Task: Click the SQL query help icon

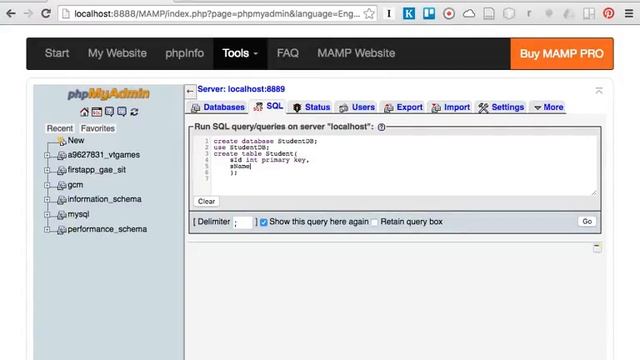Action: coord(381,127)
